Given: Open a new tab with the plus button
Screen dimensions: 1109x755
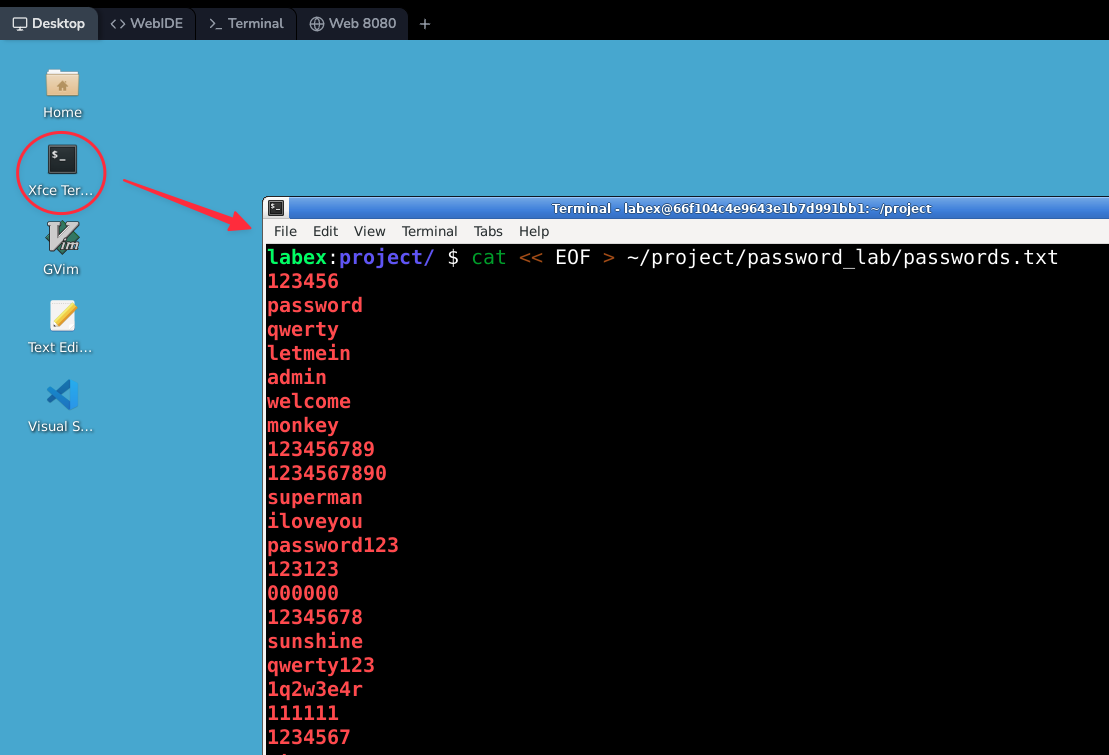Looking at the screenshot, I should (424, 23).
